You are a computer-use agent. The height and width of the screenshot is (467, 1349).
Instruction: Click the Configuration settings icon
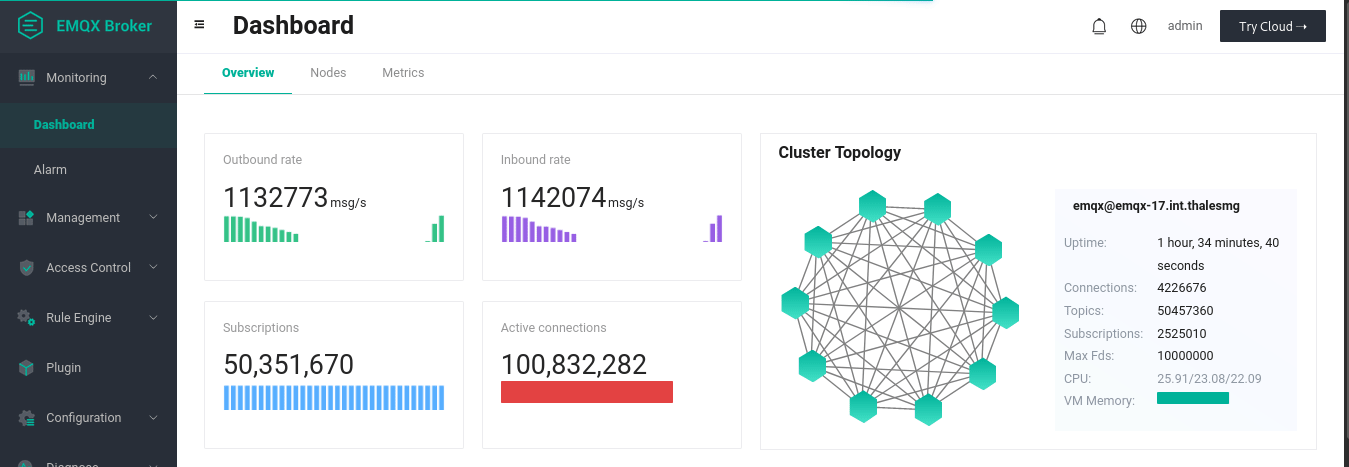[x=27, y=418]
